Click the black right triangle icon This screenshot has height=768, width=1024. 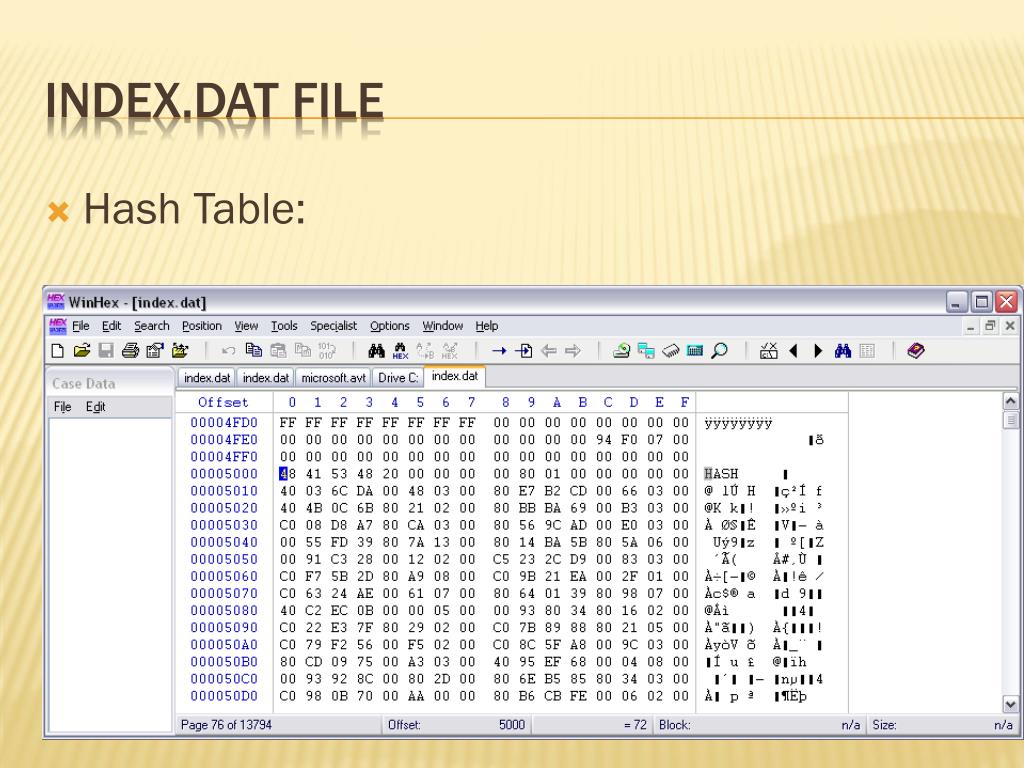tap(818, 351)
